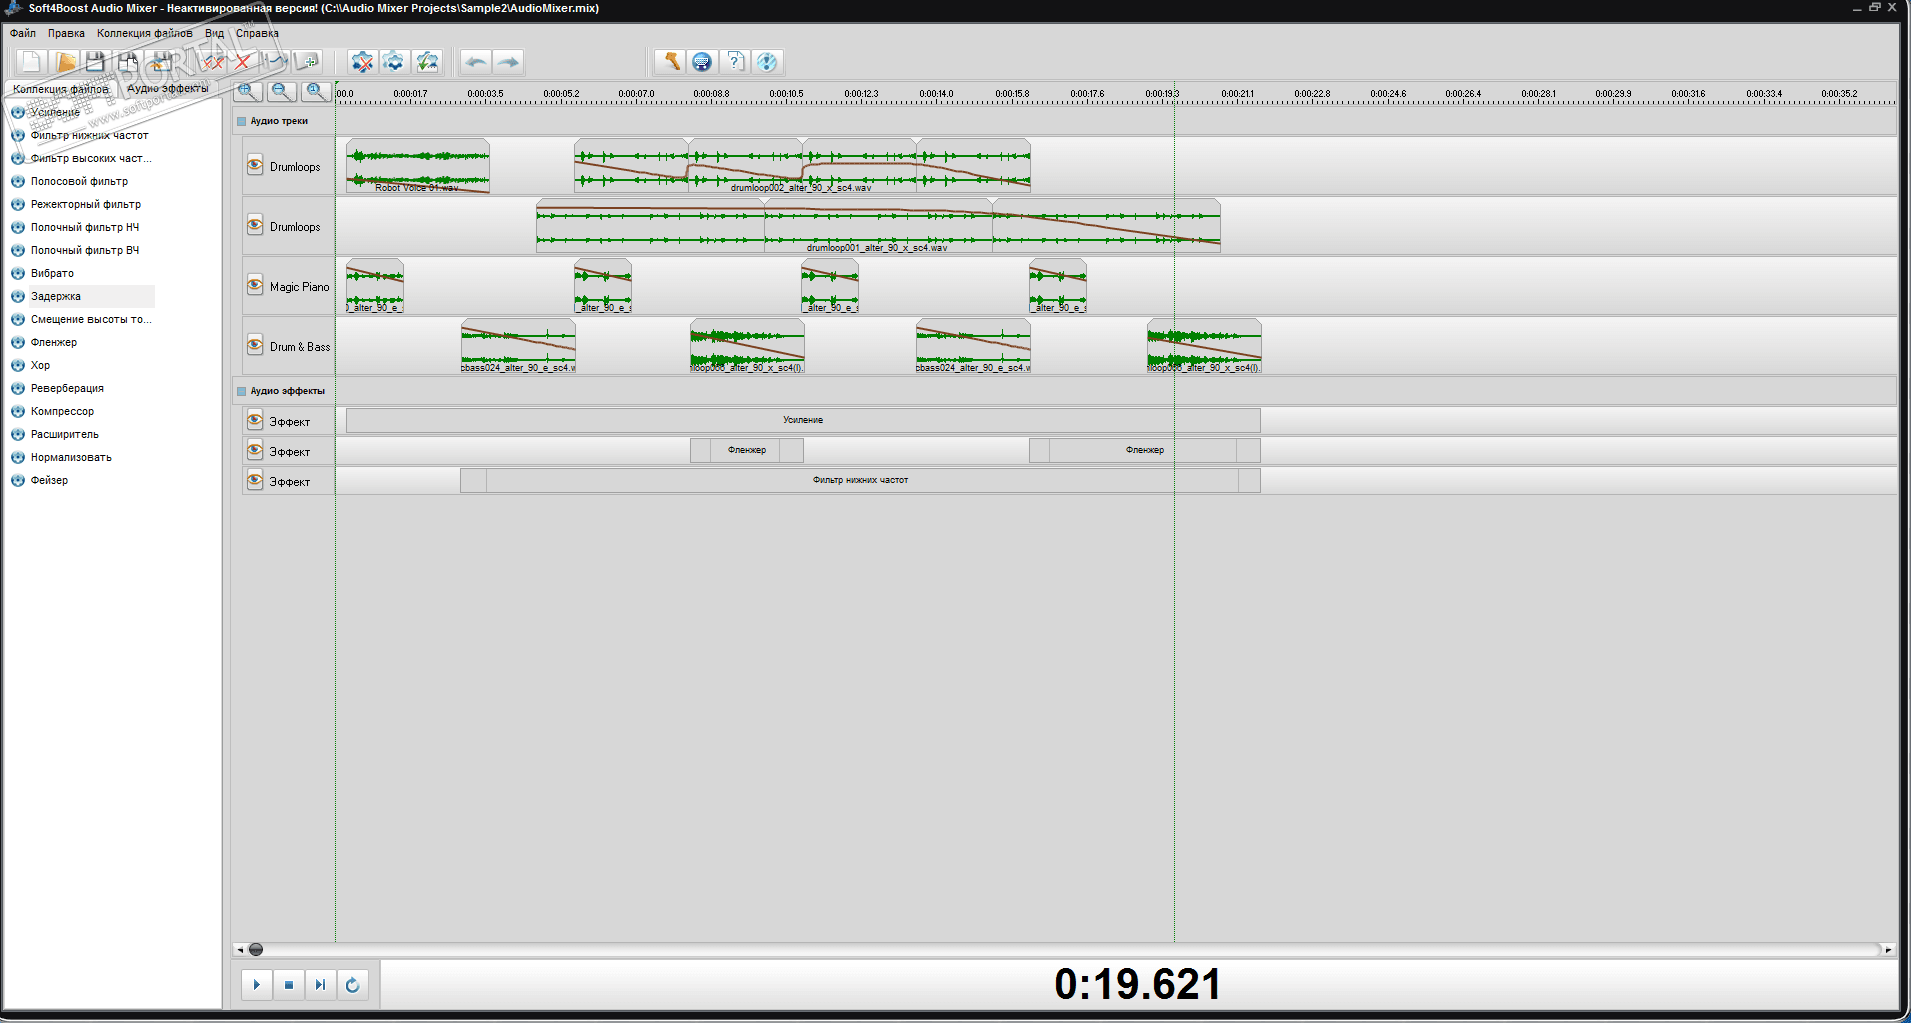Create a new project with the blank page icon
Screen dimensions: 1911x1023
tap(31, 62)
